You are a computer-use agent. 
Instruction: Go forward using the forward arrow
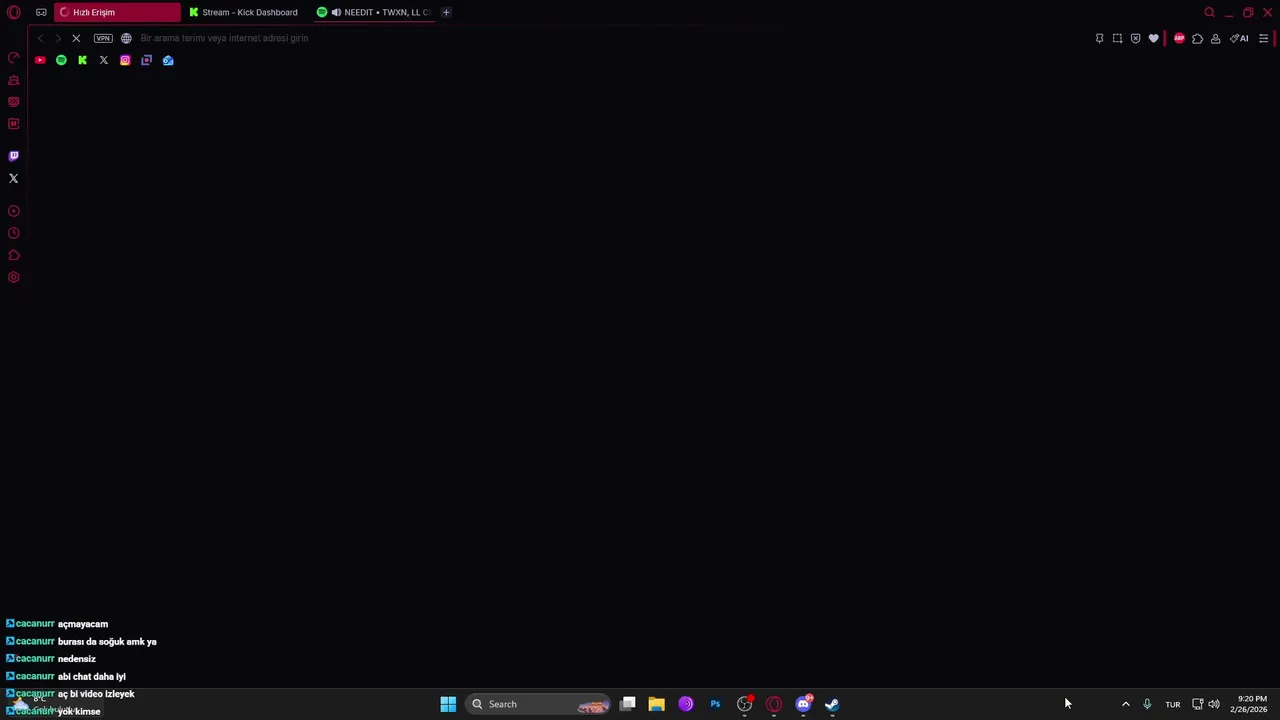(57, 38)
